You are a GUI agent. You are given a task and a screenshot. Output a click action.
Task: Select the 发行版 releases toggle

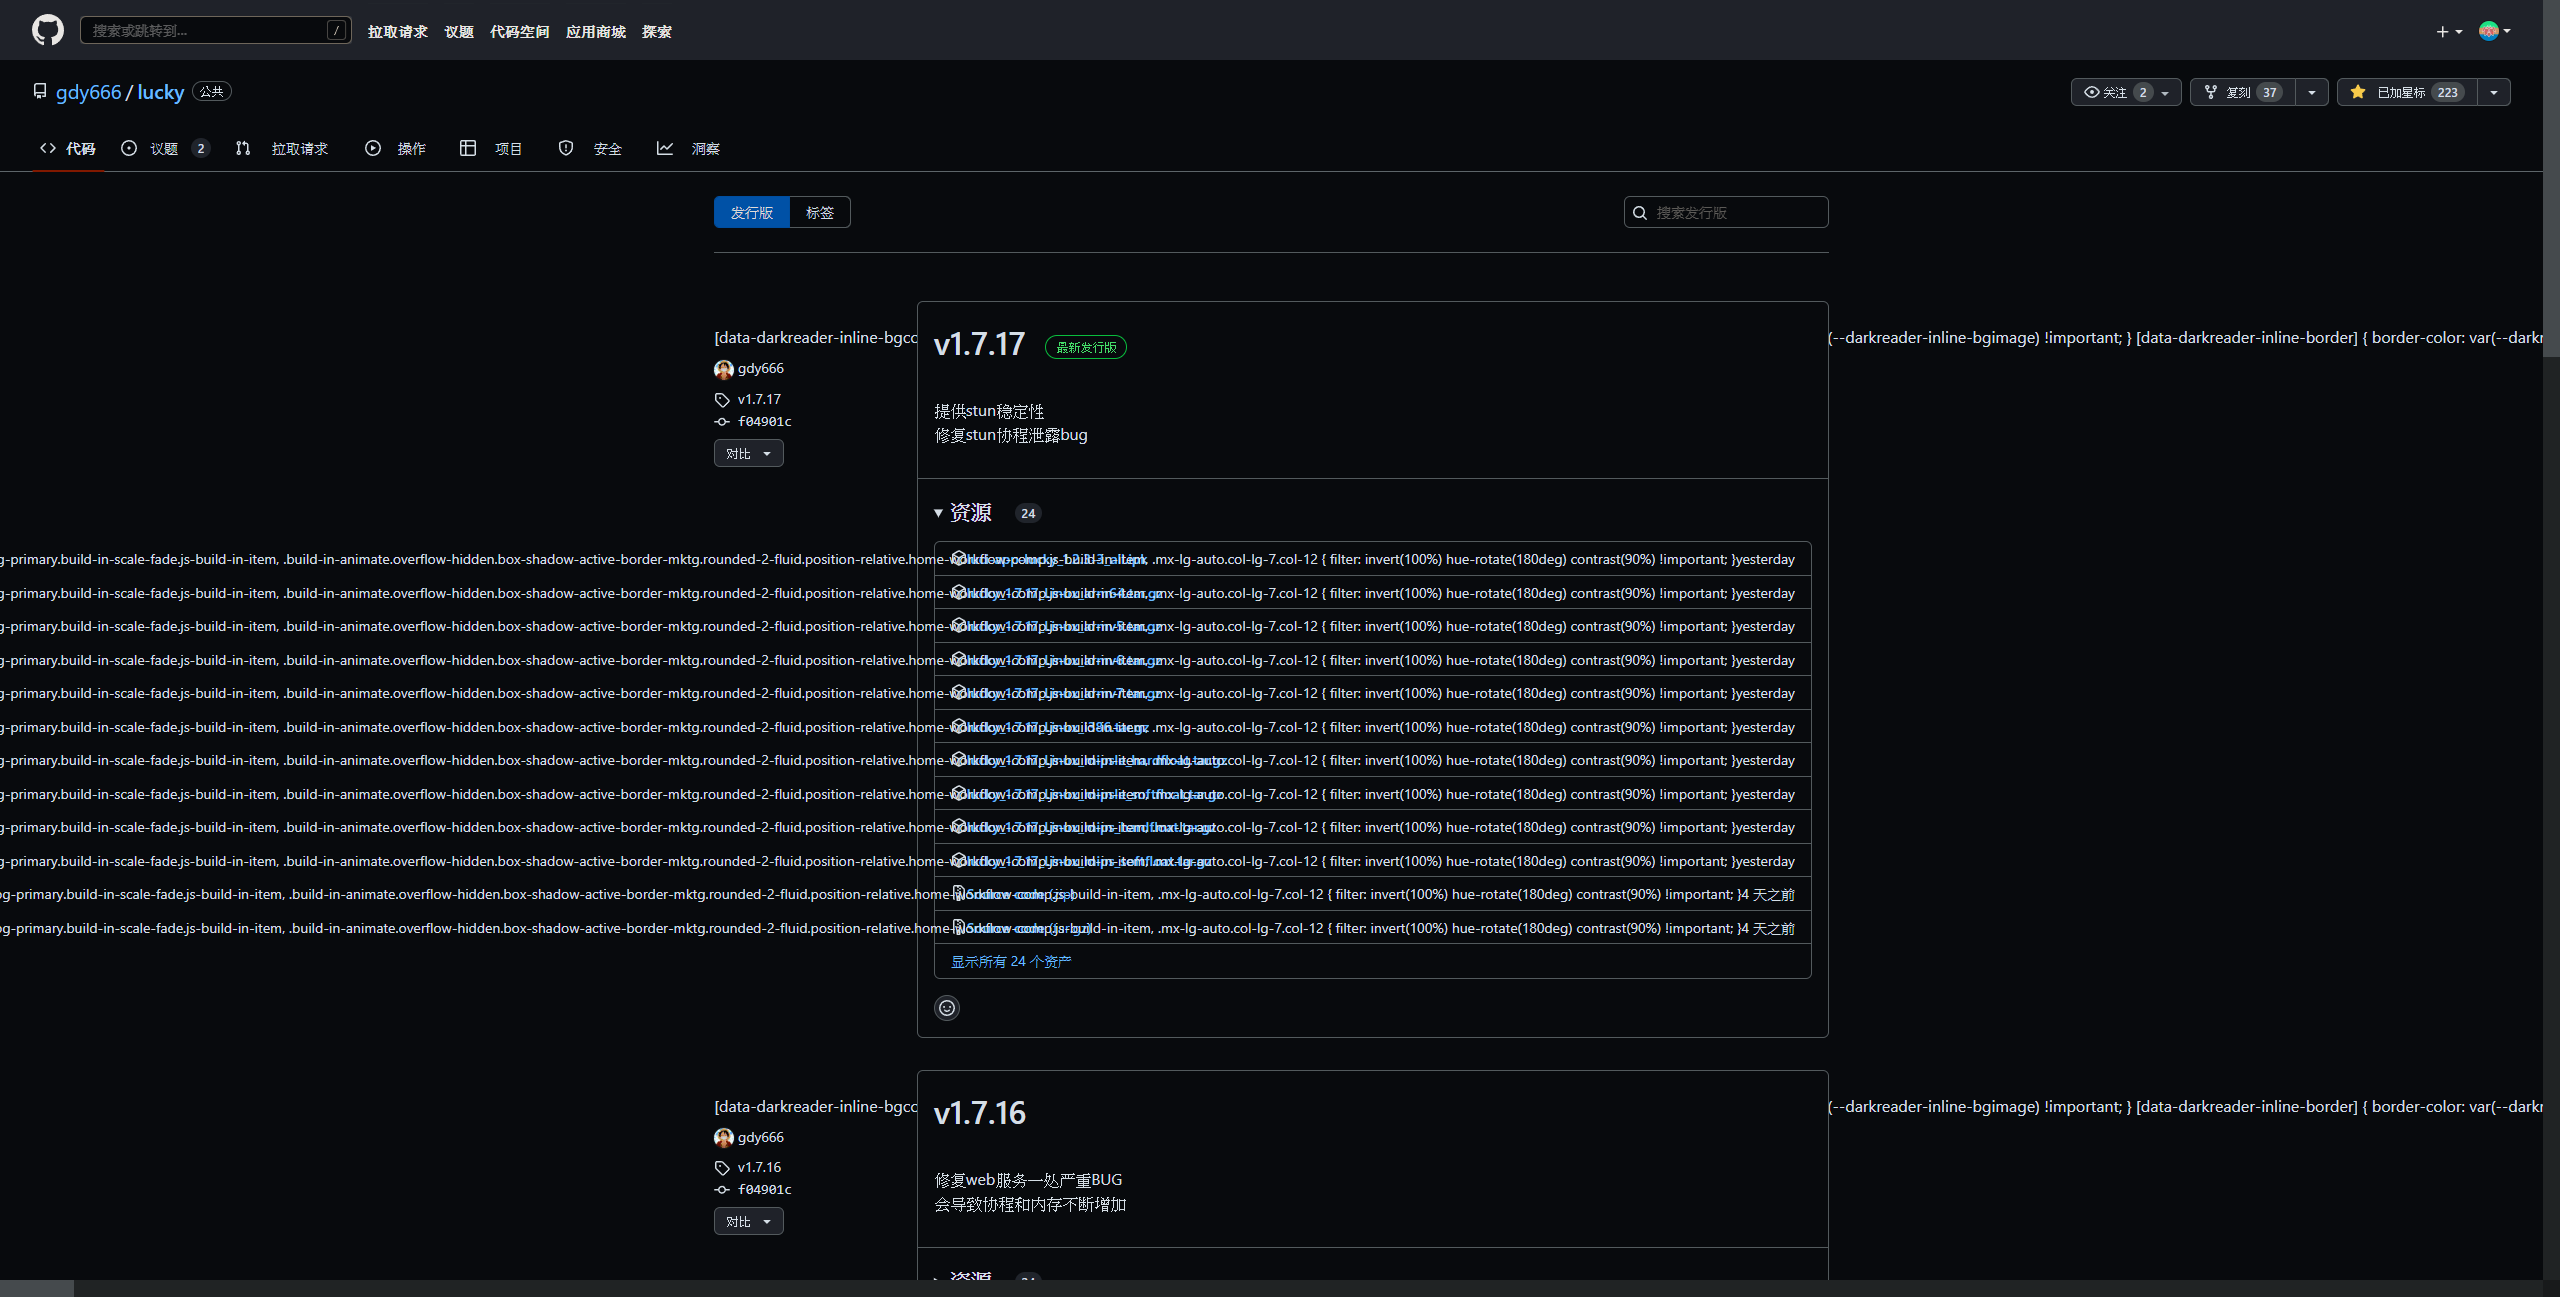750,212
